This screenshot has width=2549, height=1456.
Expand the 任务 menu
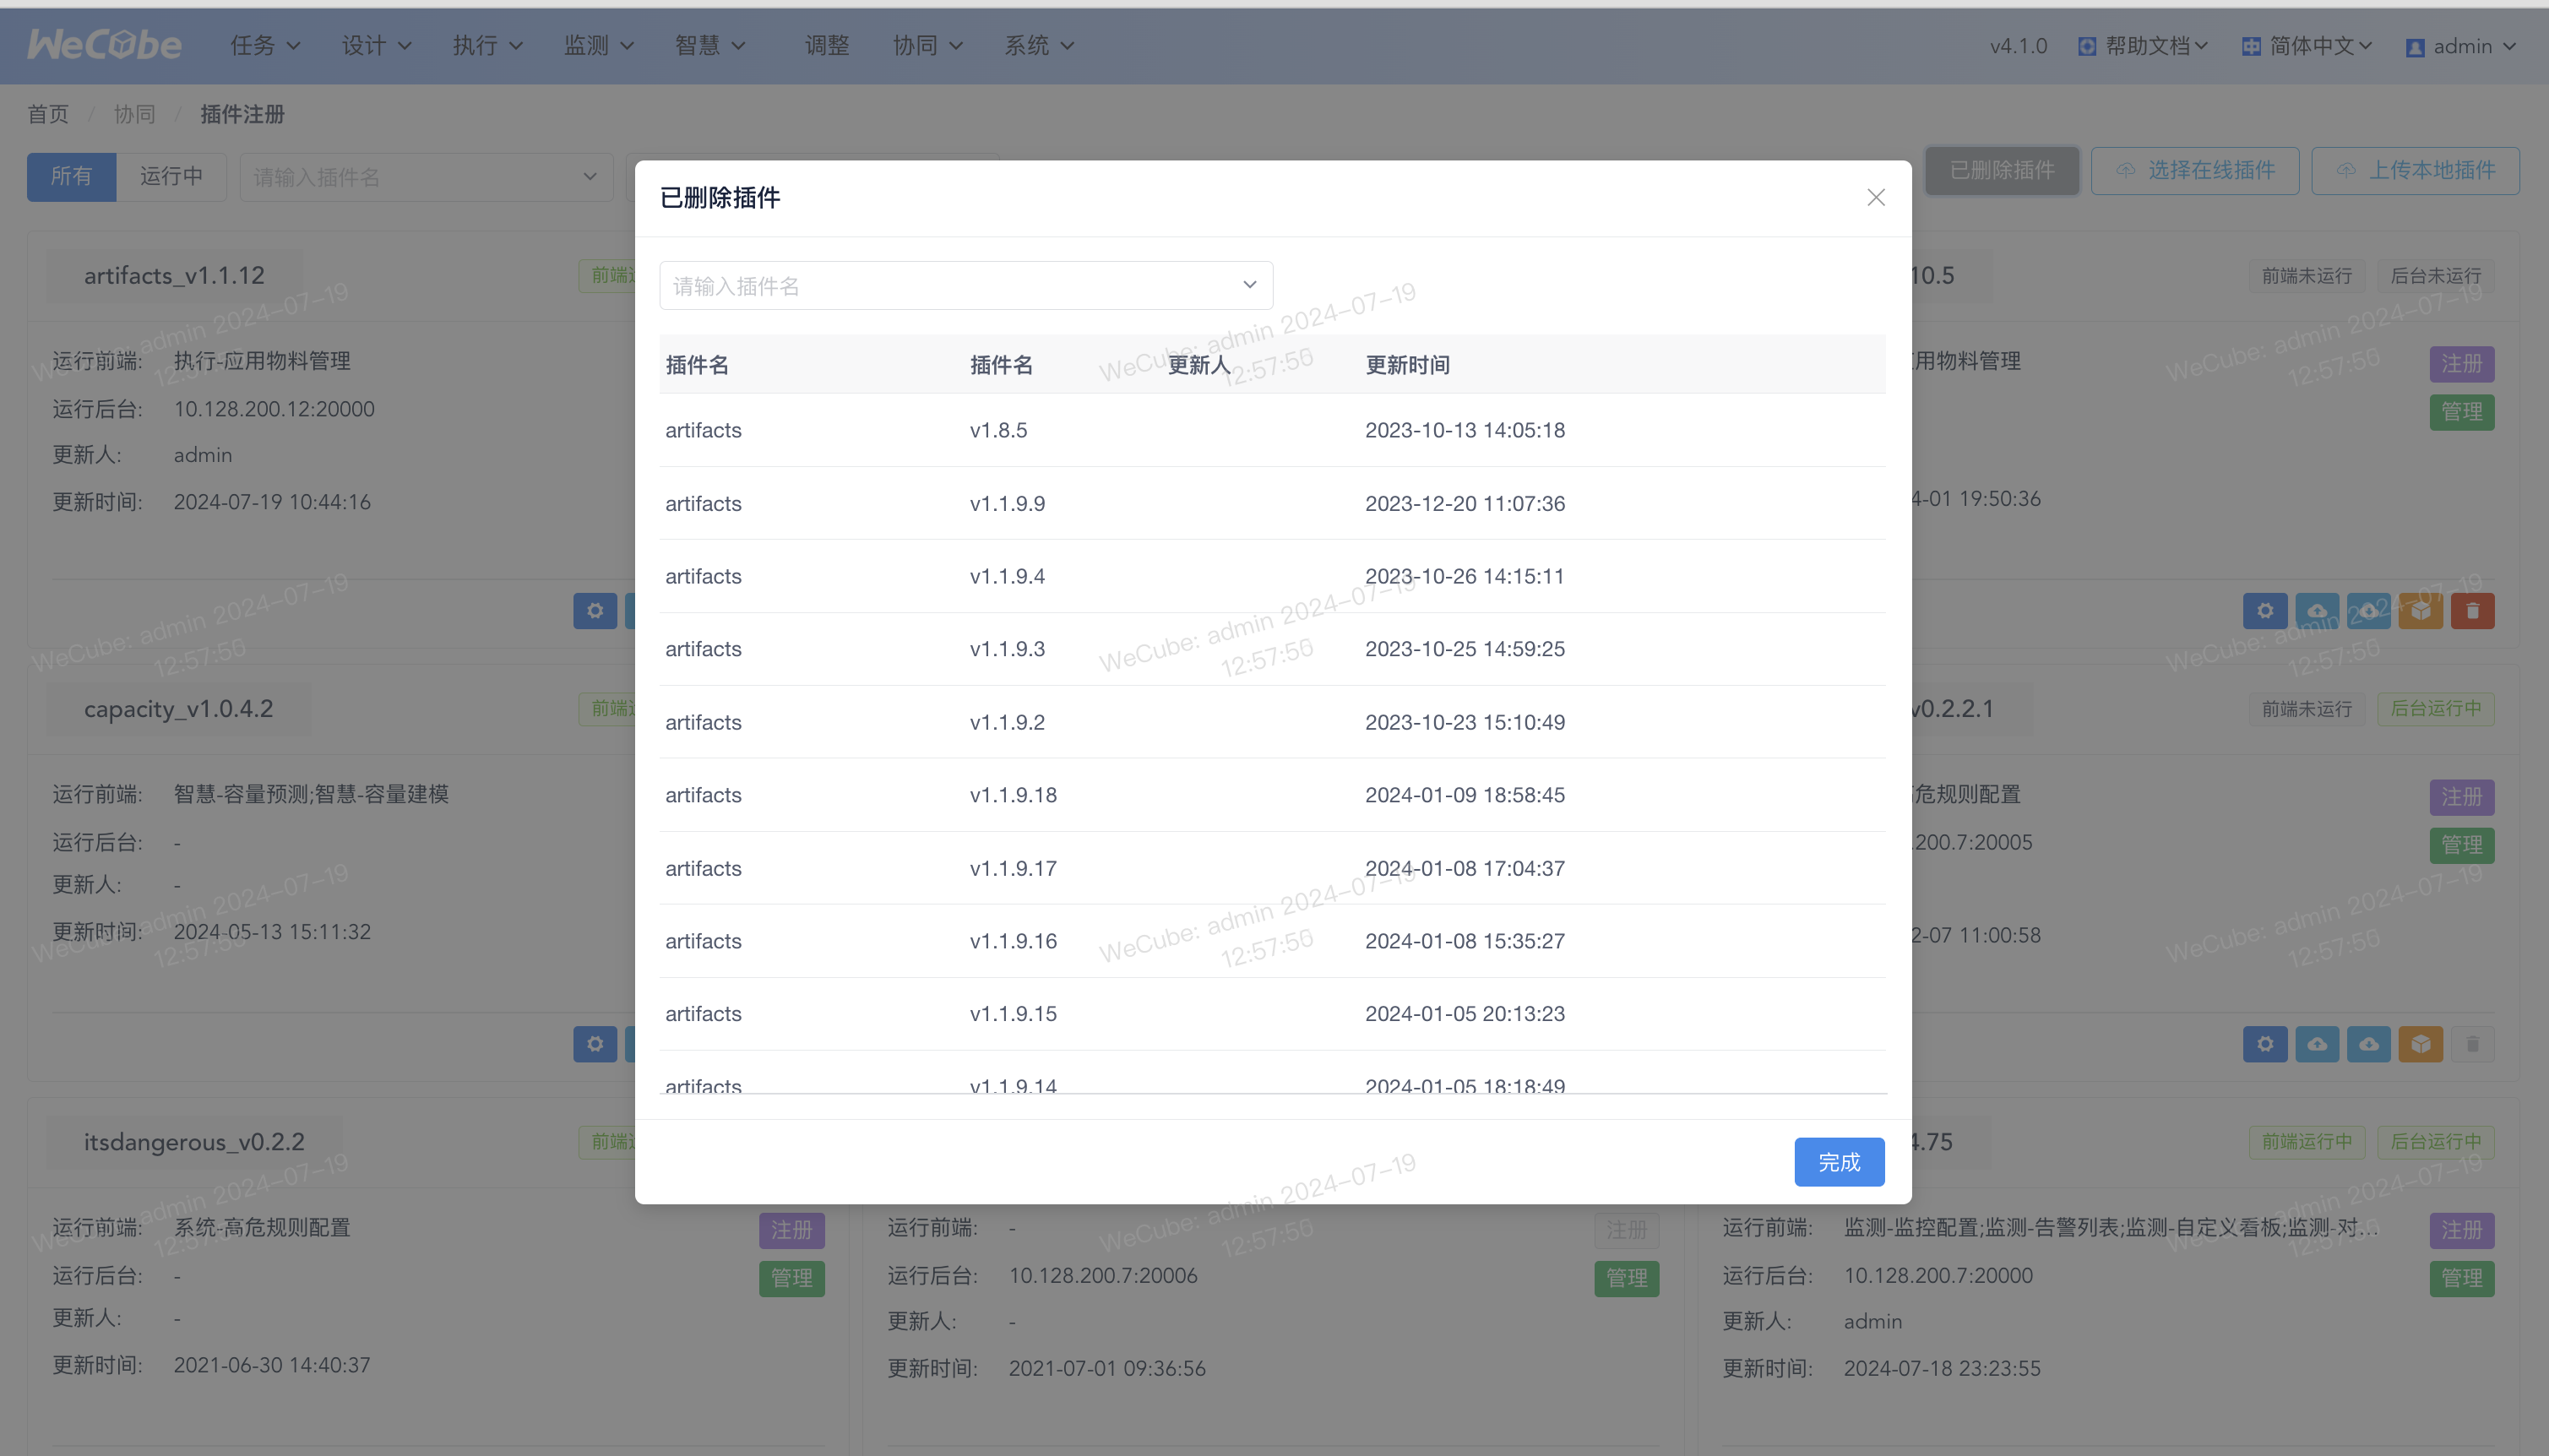coord(265,45)
